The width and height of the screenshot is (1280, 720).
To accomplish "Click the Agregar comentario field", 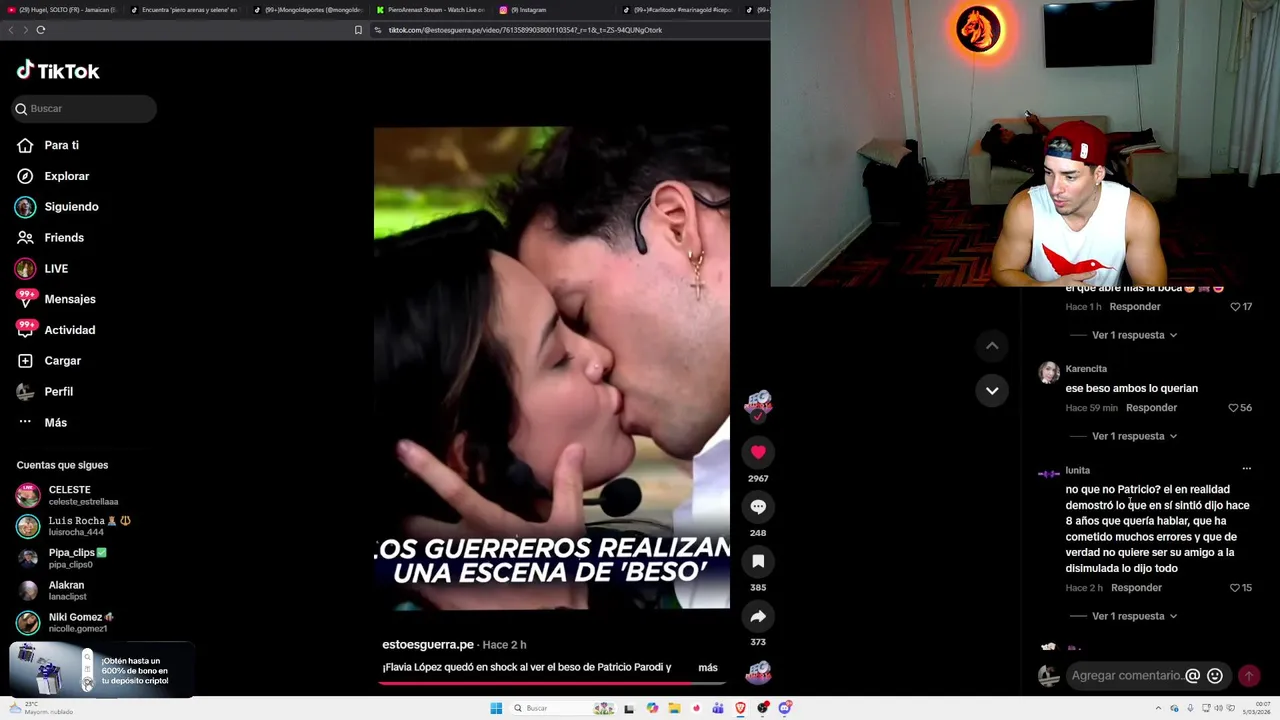I will point(1126,676).
